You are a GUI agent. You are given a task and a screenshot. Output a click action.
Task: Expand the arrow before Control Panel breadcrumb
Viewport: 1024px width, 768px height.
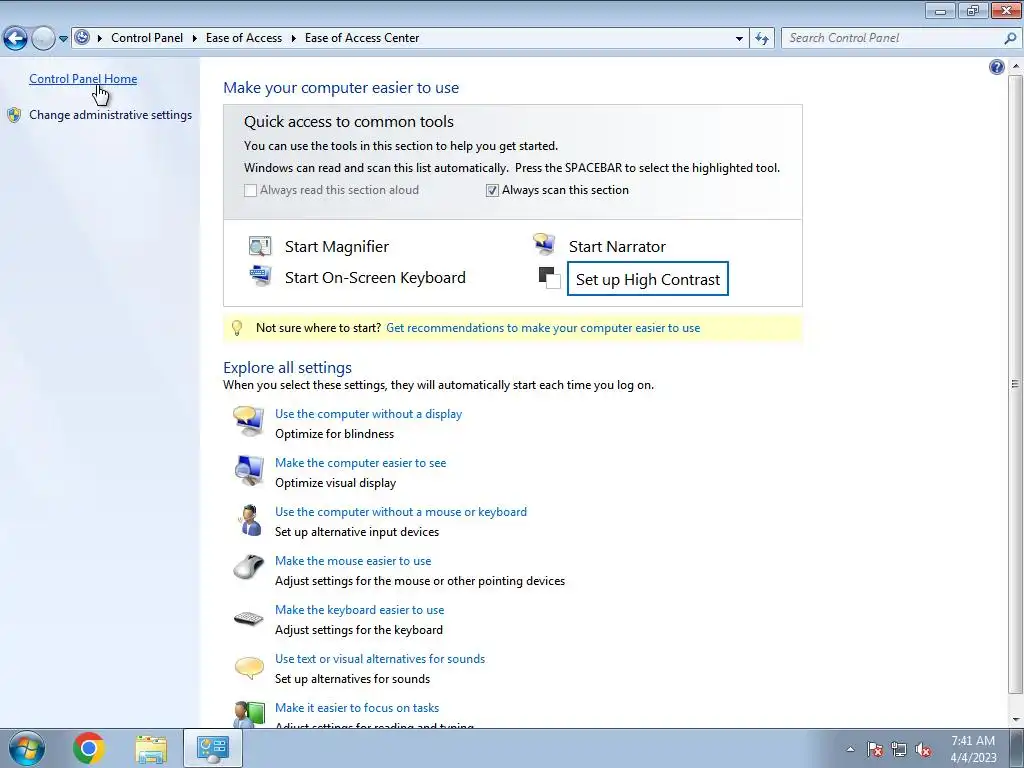click(100, 39)
